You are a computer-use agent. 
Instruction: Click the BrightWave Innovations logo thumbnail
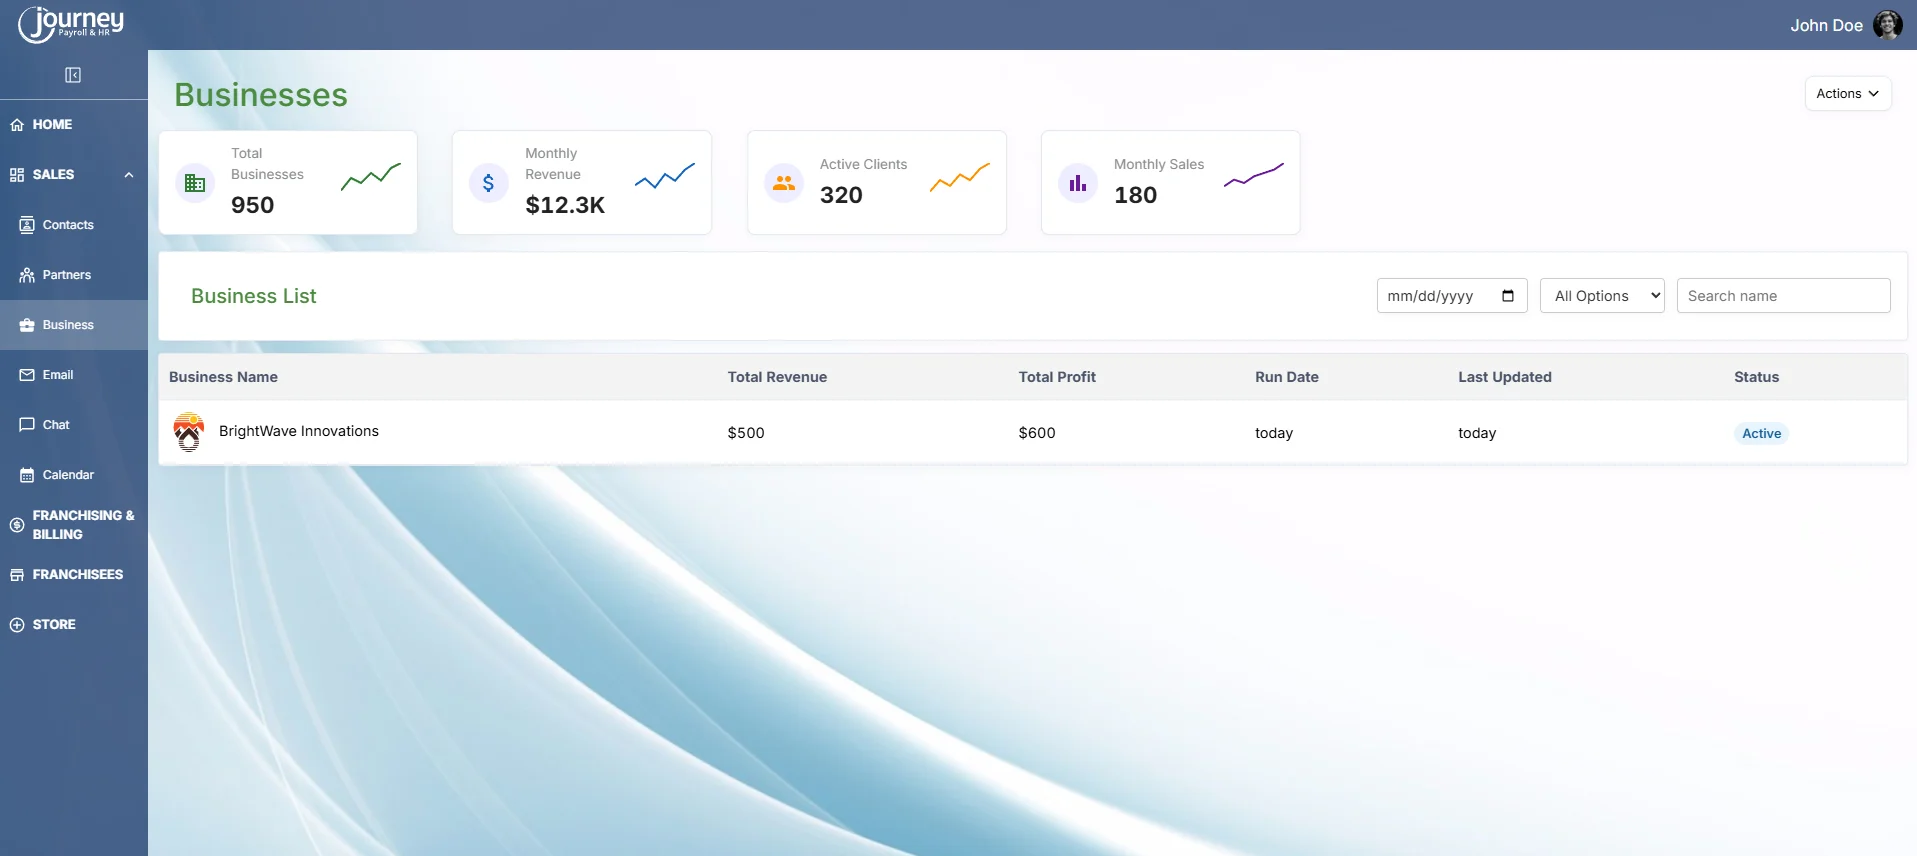(189, 432)
